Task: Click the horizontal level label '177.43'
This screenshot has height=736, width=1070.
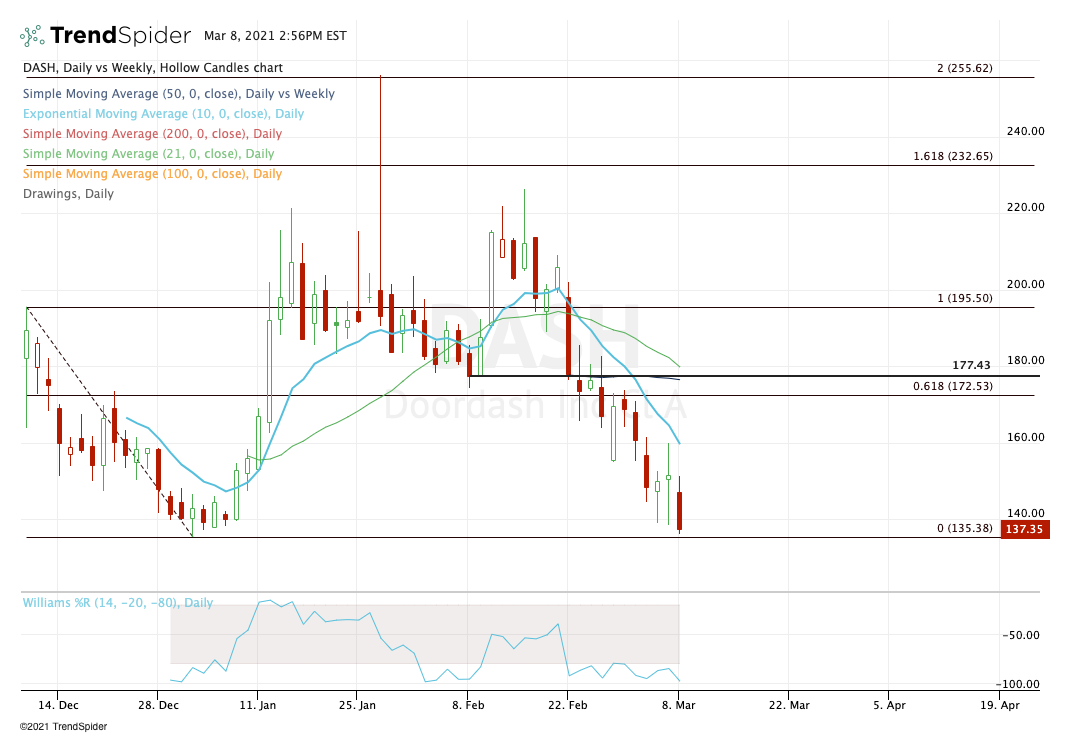Action: click(x=971, y=366)
